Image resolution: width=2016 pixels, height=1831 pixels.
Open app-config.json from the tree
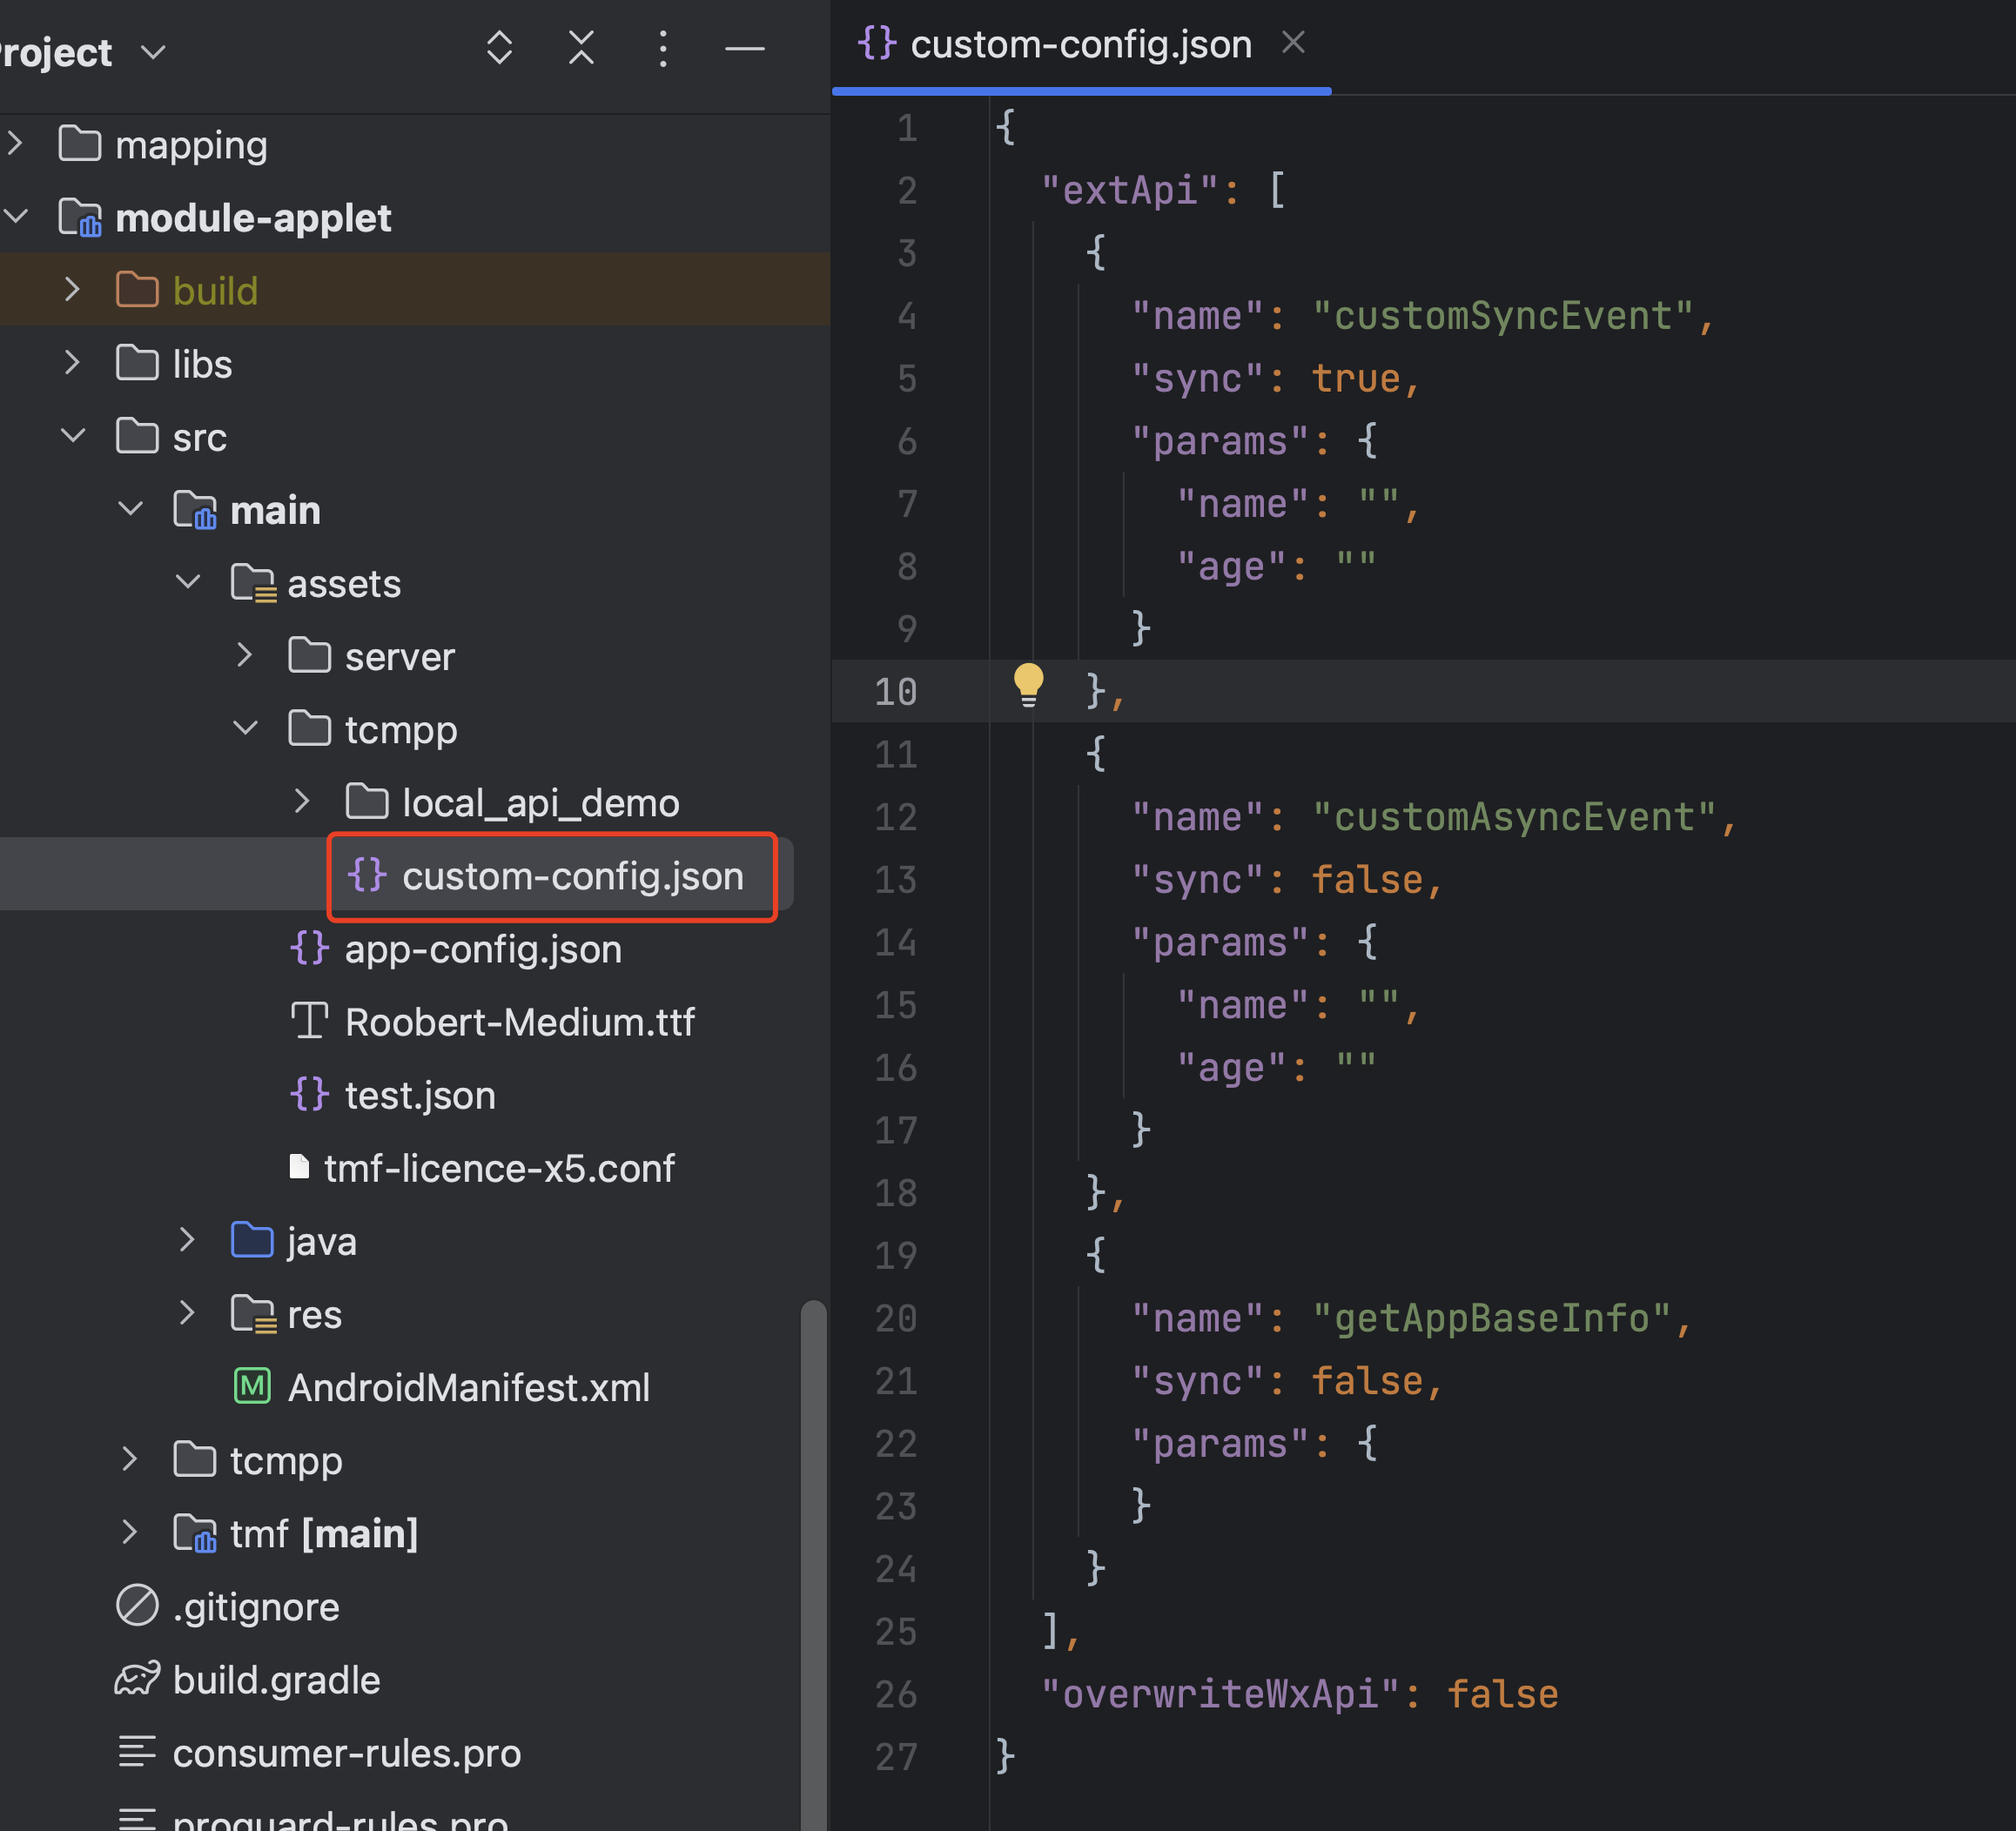[x=482, y=949]
